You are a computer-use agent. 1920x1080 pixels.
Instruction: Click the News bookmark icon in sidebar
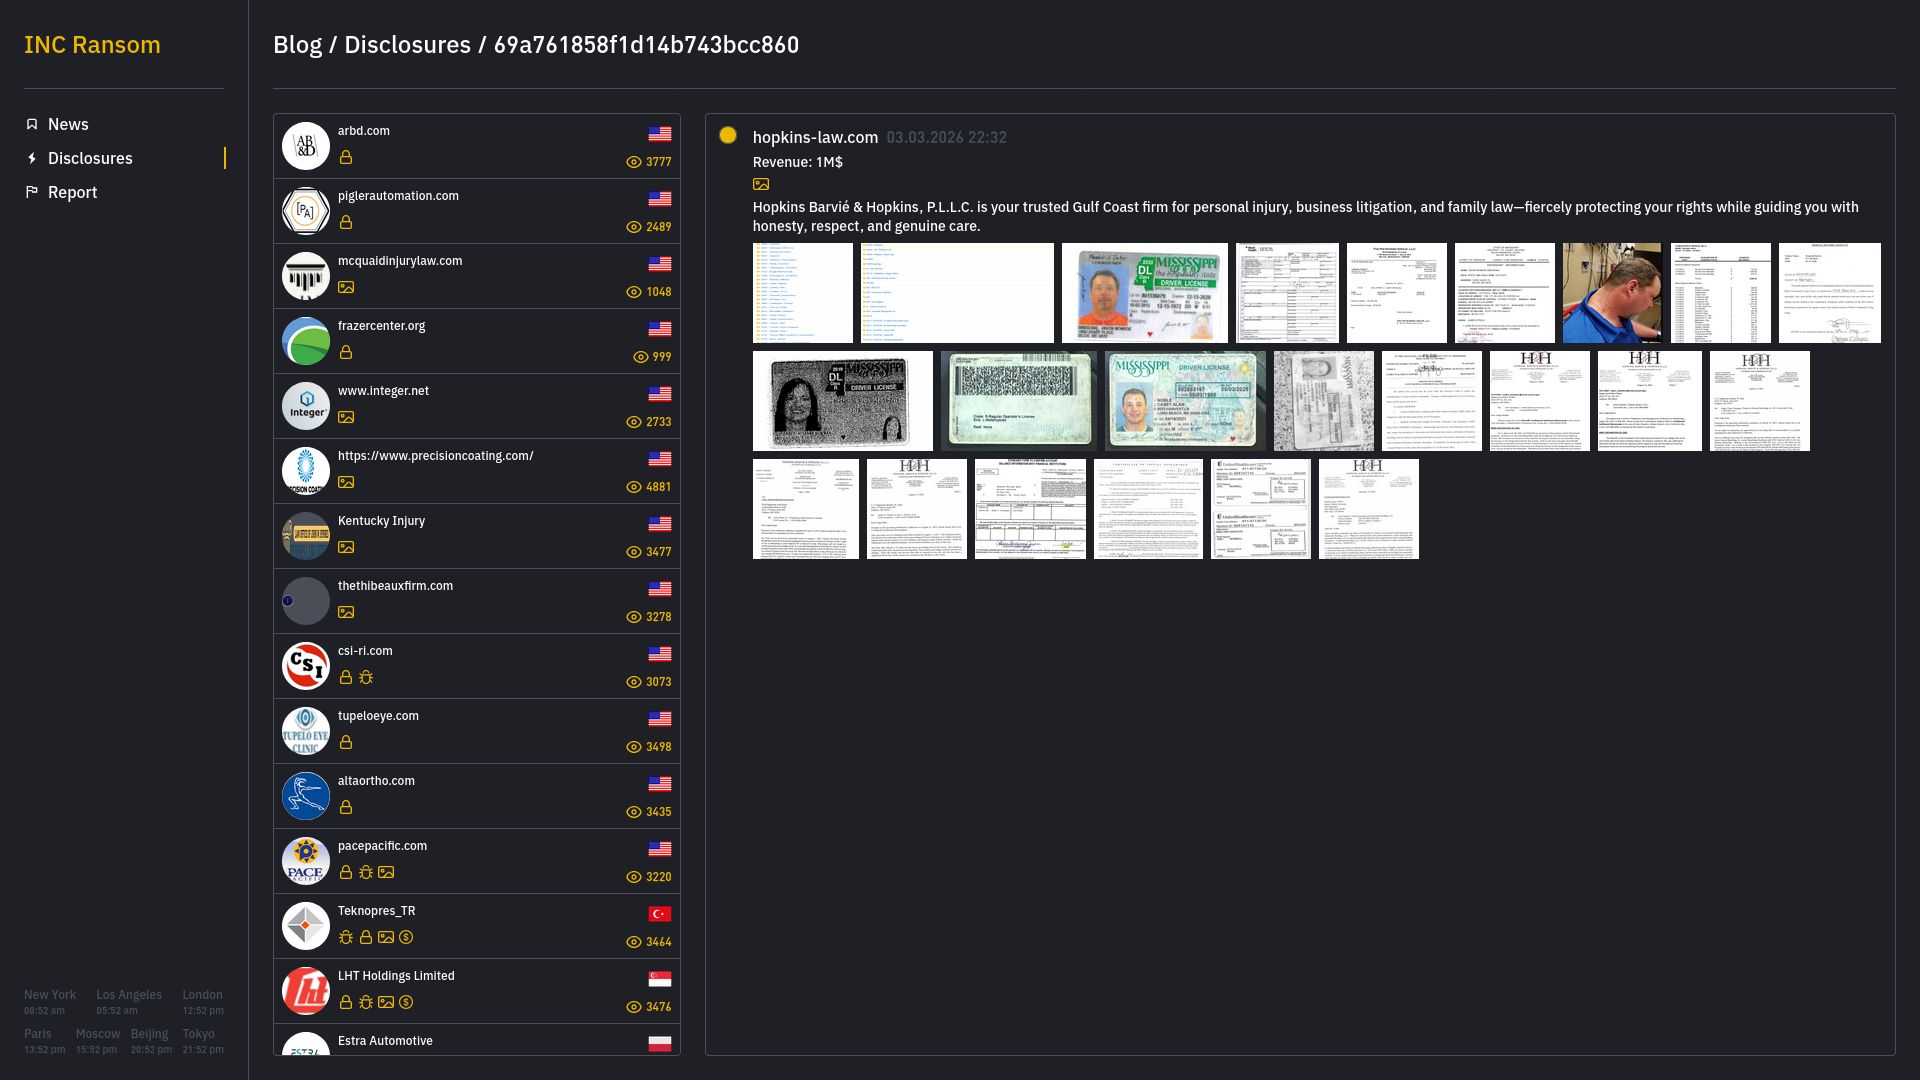coord(32,124)
